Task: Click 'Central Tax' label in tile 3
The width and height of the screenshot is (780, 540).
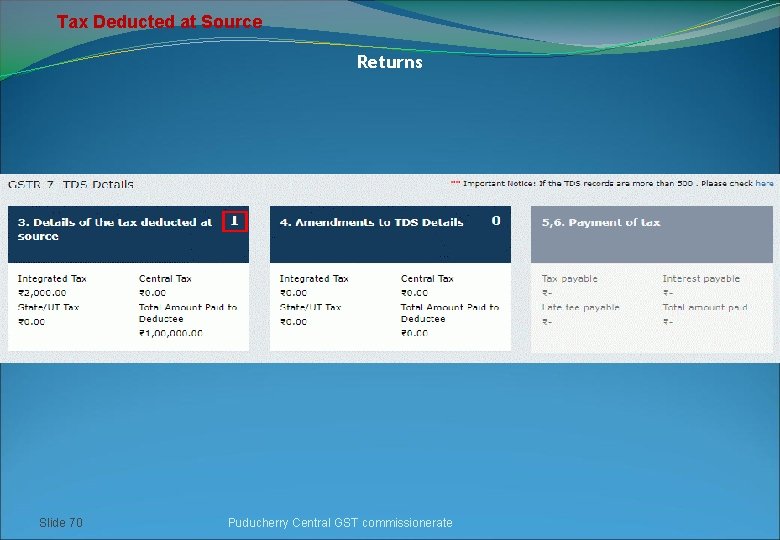Action: [x=165, y=278]
